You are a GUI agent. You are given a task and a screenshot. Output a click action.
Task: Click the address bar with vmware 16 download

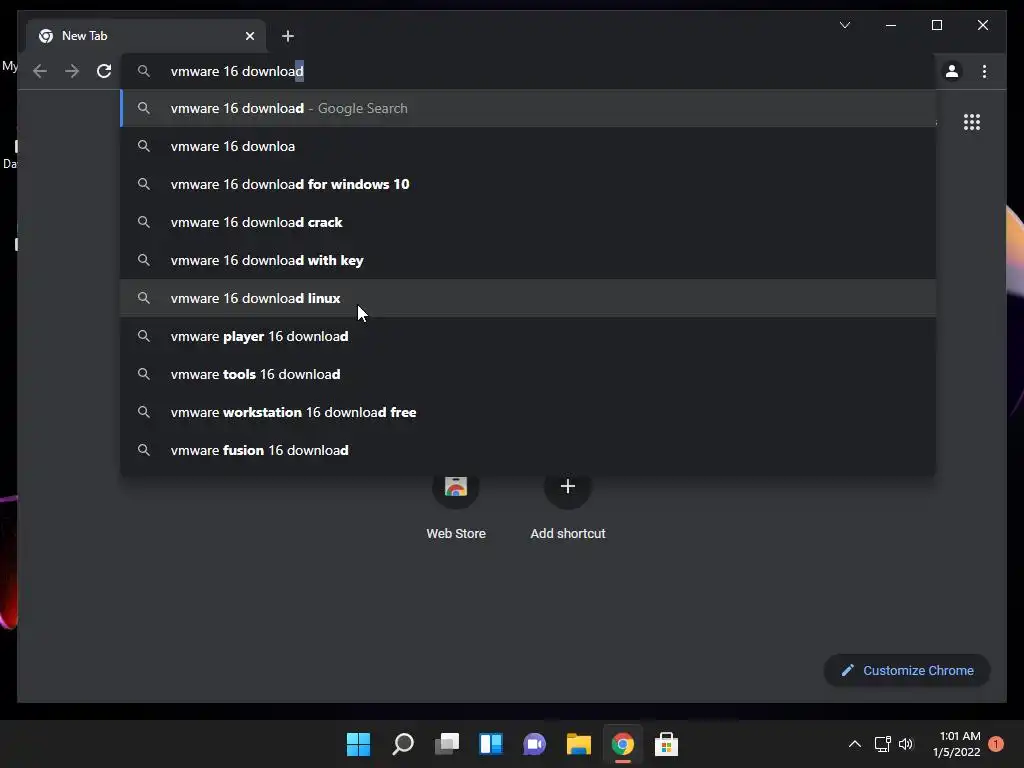[529, 71]
